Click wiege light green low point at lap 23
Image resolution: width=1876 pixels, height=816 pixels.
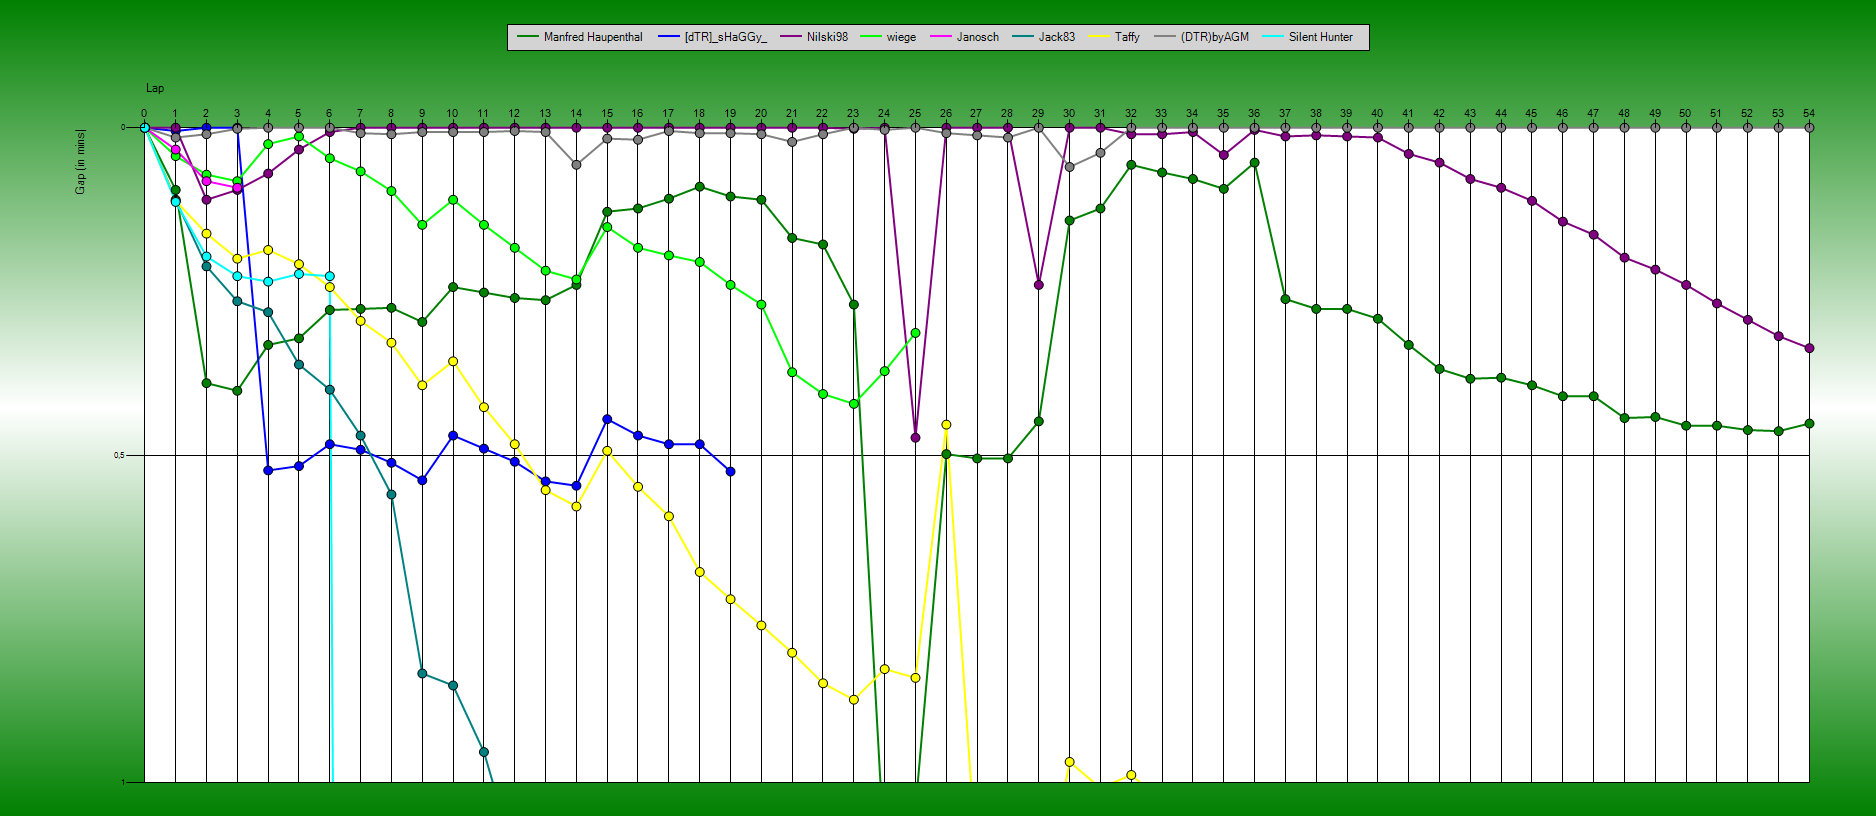point(854,404)
